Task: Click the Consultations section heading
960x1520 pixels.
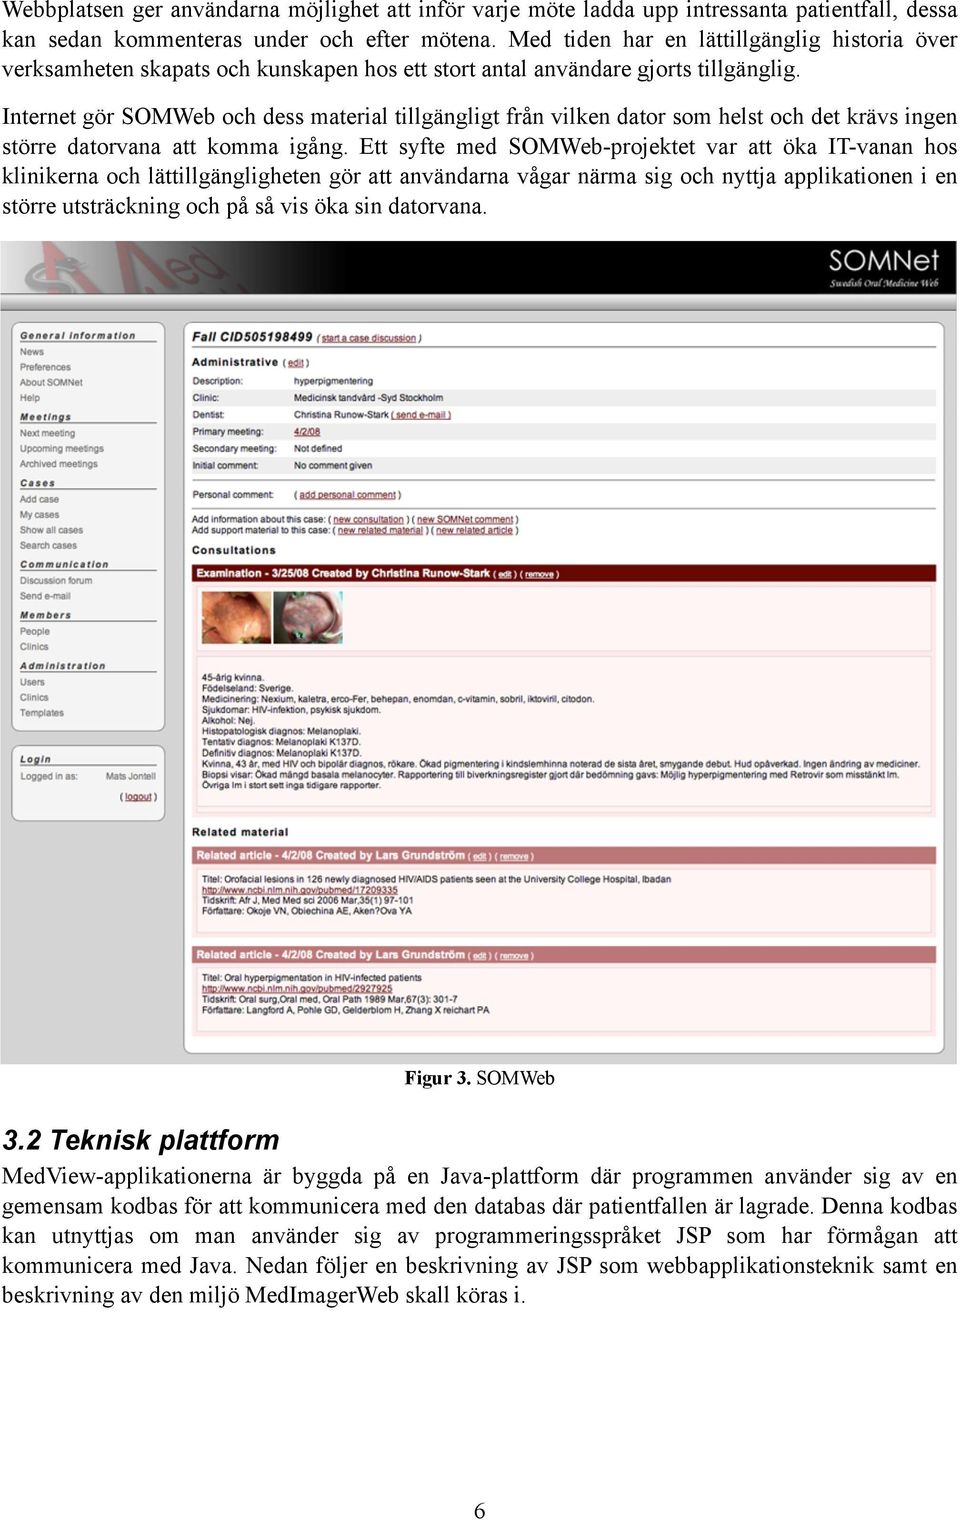Action: (233, 550)
